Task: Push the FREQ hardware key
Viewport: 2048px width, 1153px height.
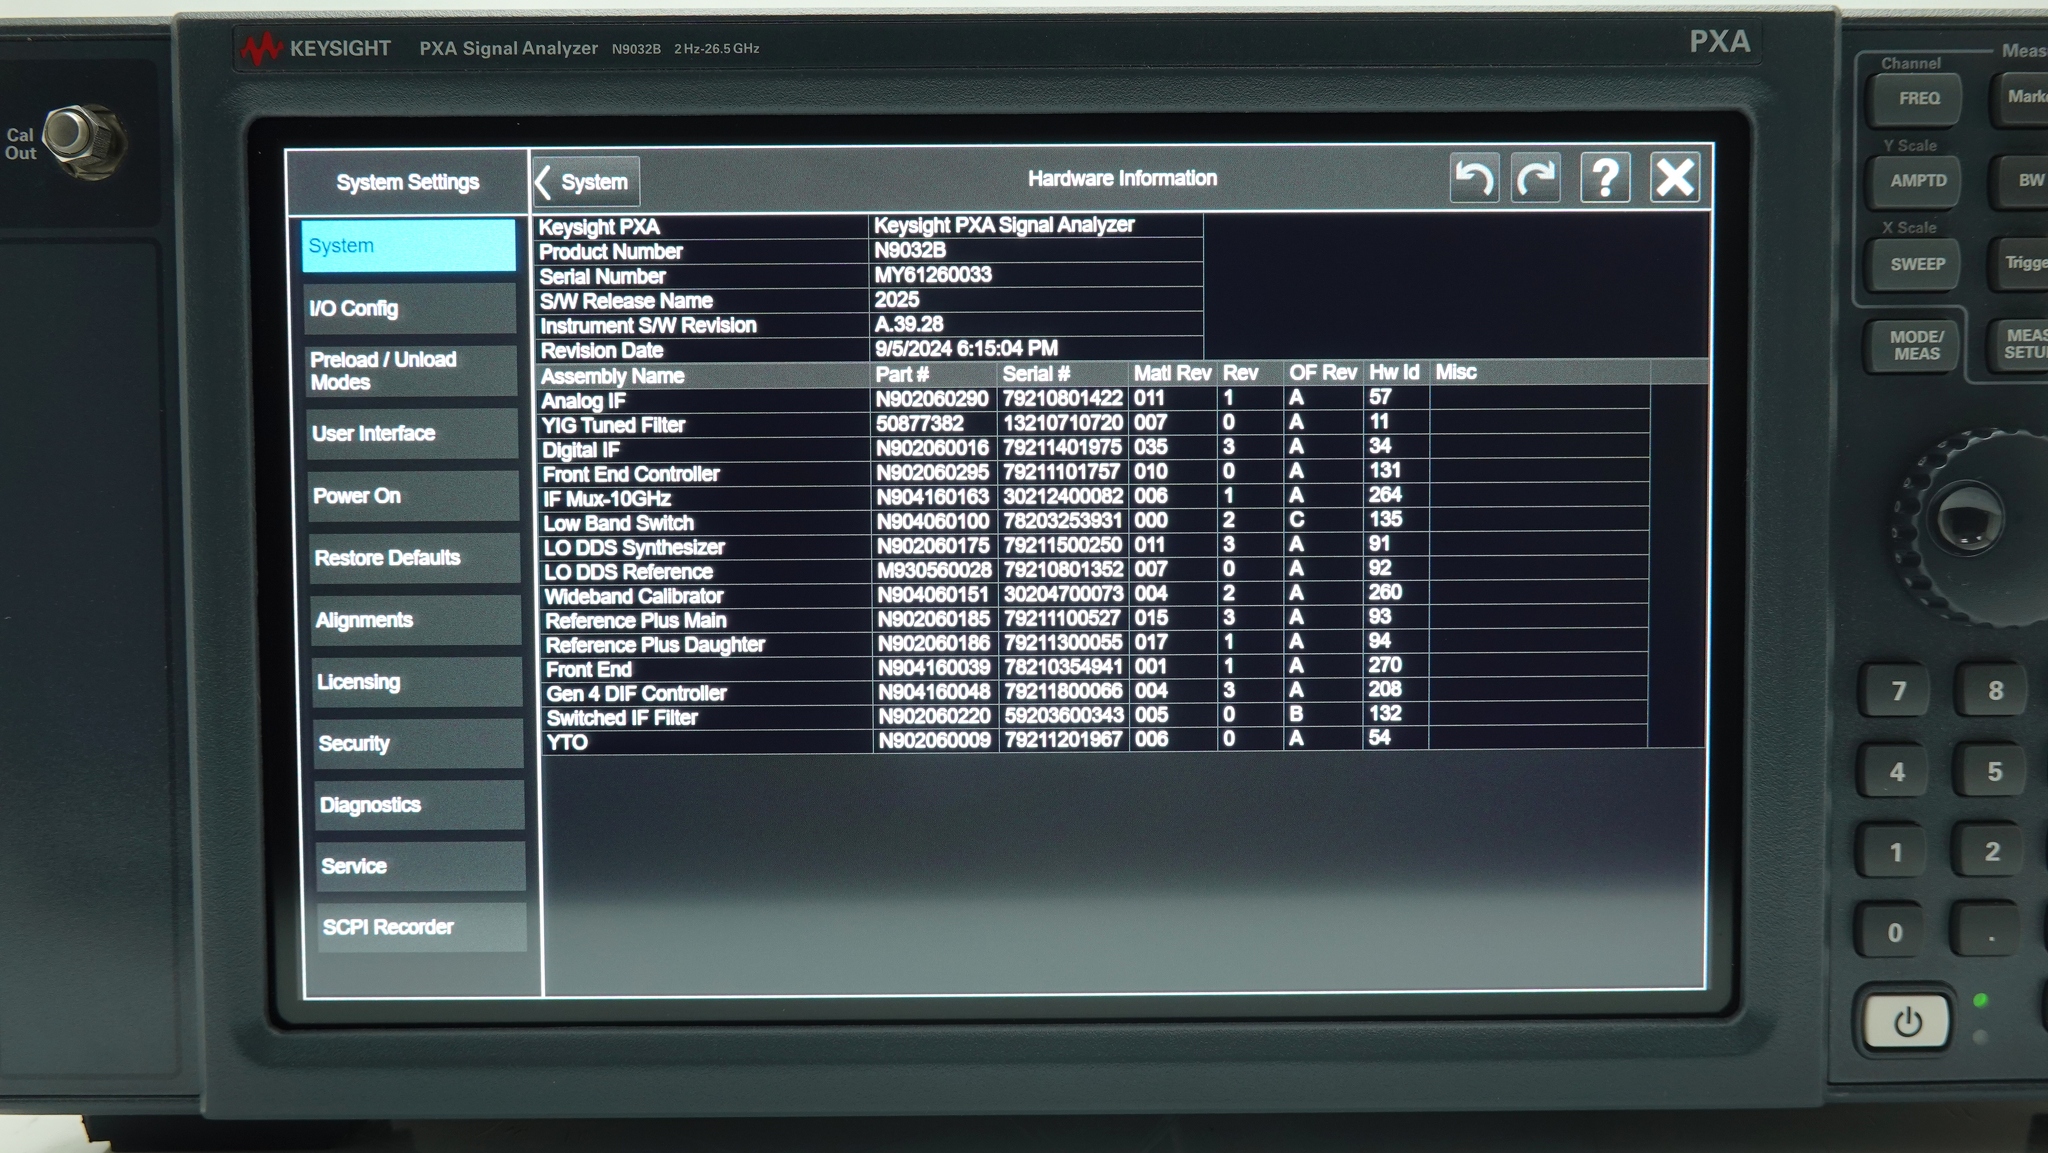Action: tap(1917, 99)
